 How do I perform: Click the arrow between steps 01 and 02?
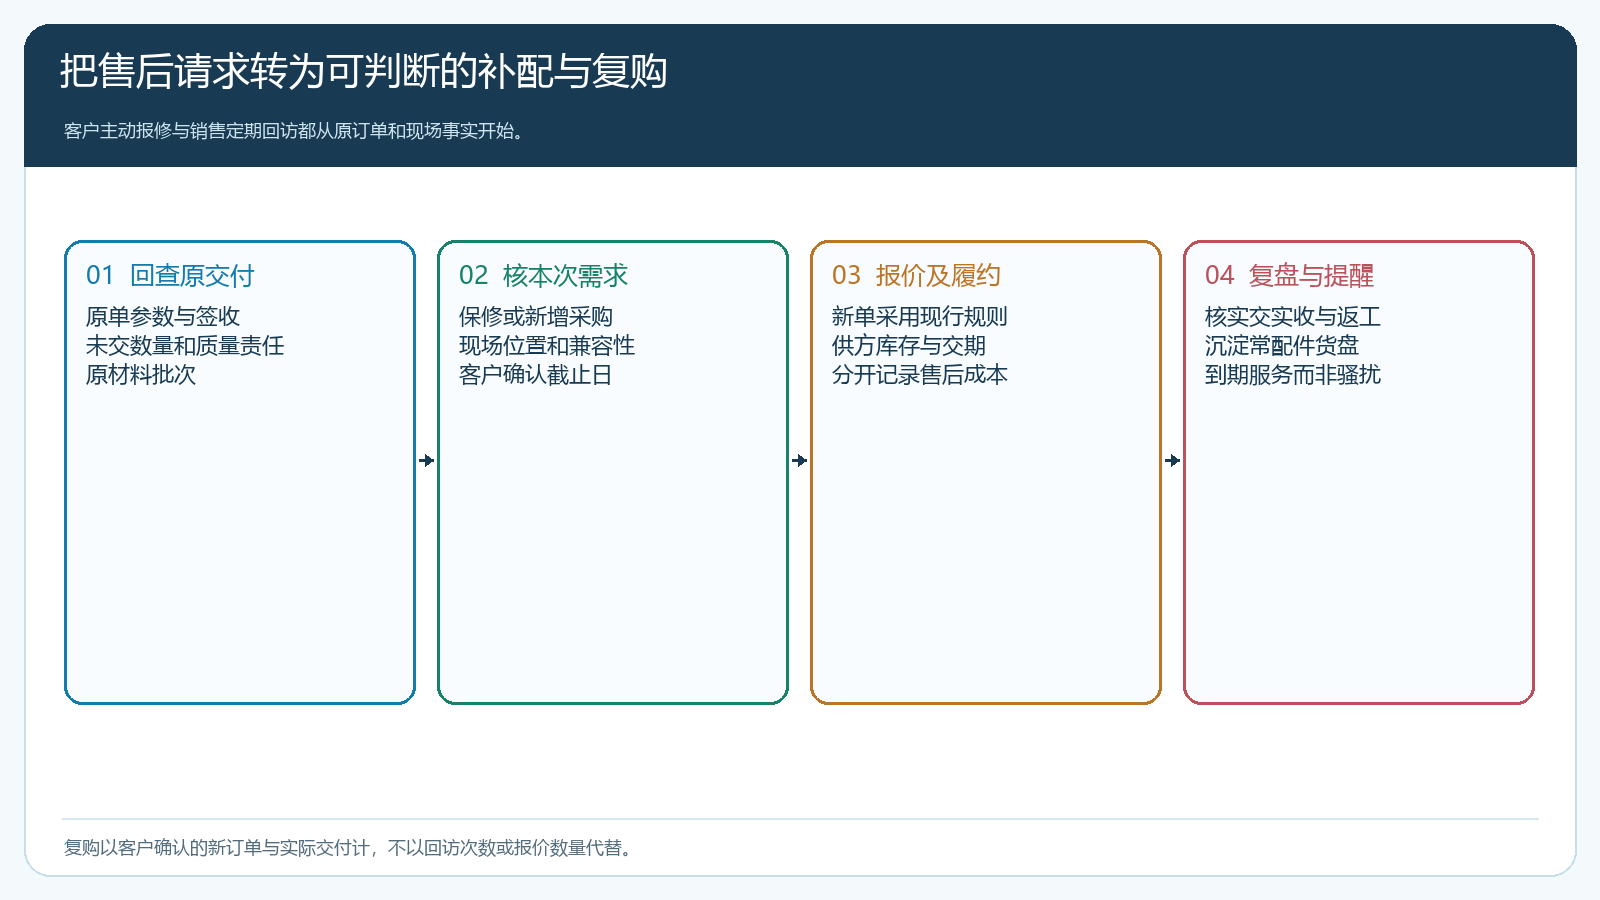click(427, 461)
